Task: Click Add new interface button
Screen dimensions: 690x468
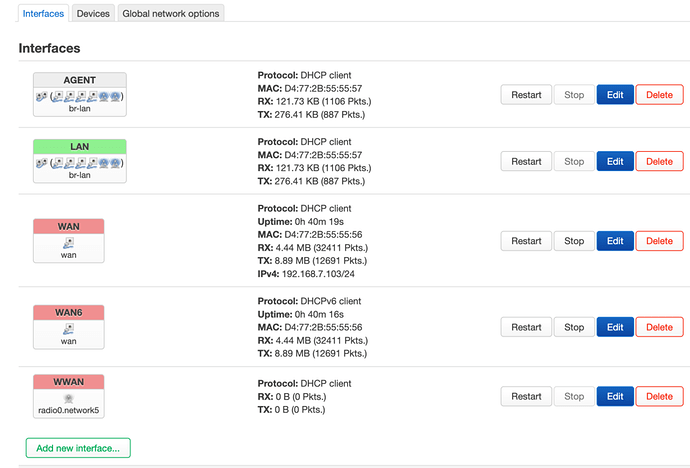Action: pyautogui.click(x=78, y=448)
